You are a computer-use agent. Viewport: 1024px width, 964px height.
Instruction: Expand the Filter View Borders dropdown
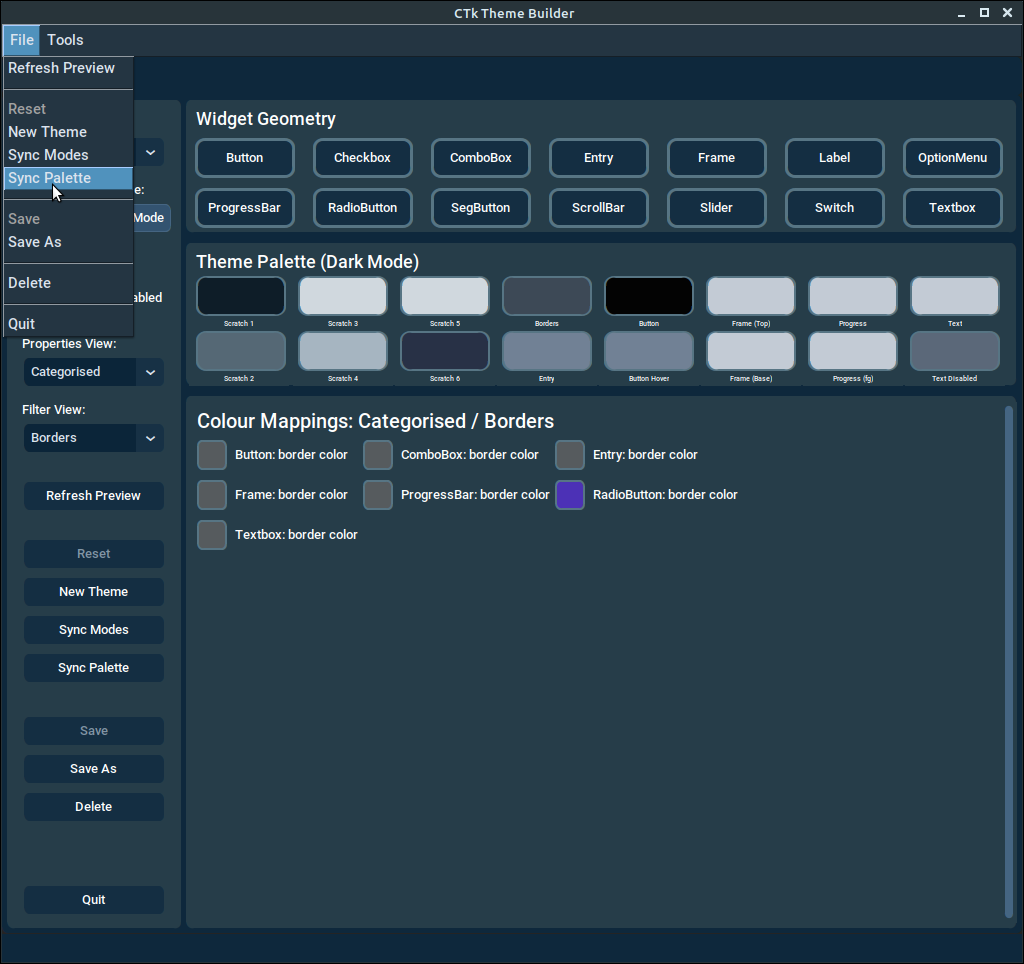tap(93, 438)
